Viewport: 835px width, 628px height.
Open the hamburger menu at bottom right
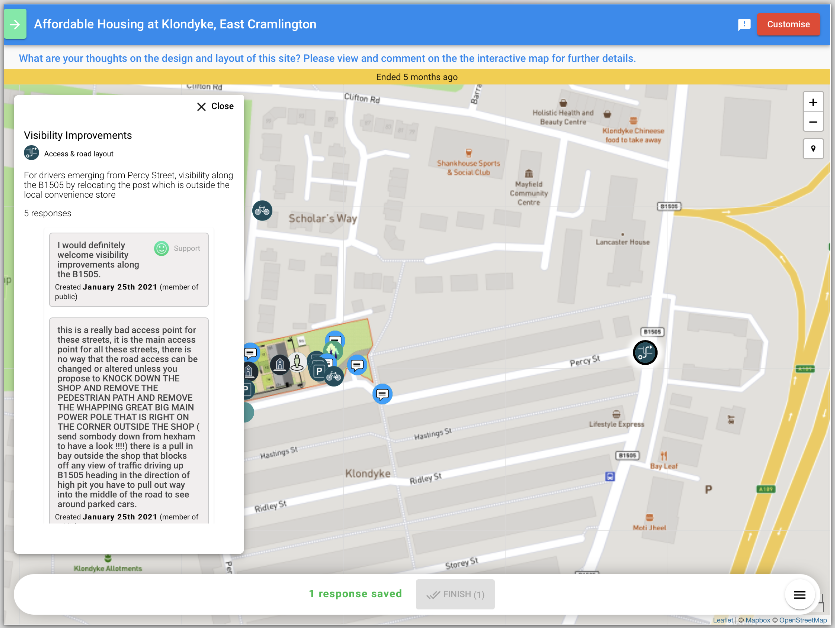click(x=799, y=595)
